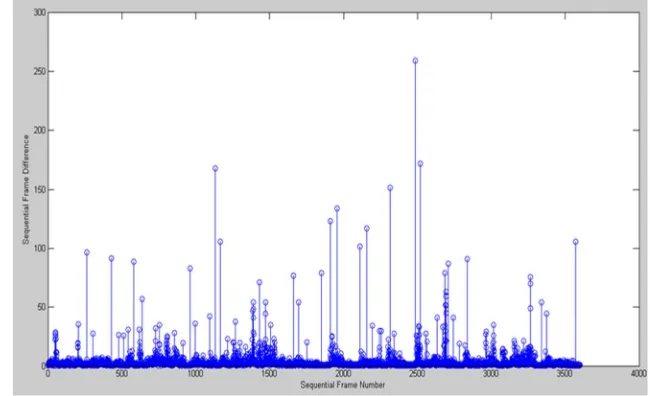This screenshot has width=650, height=396.
Task: Select the peak marker near 152 around frame 2300
Action: 390,188
